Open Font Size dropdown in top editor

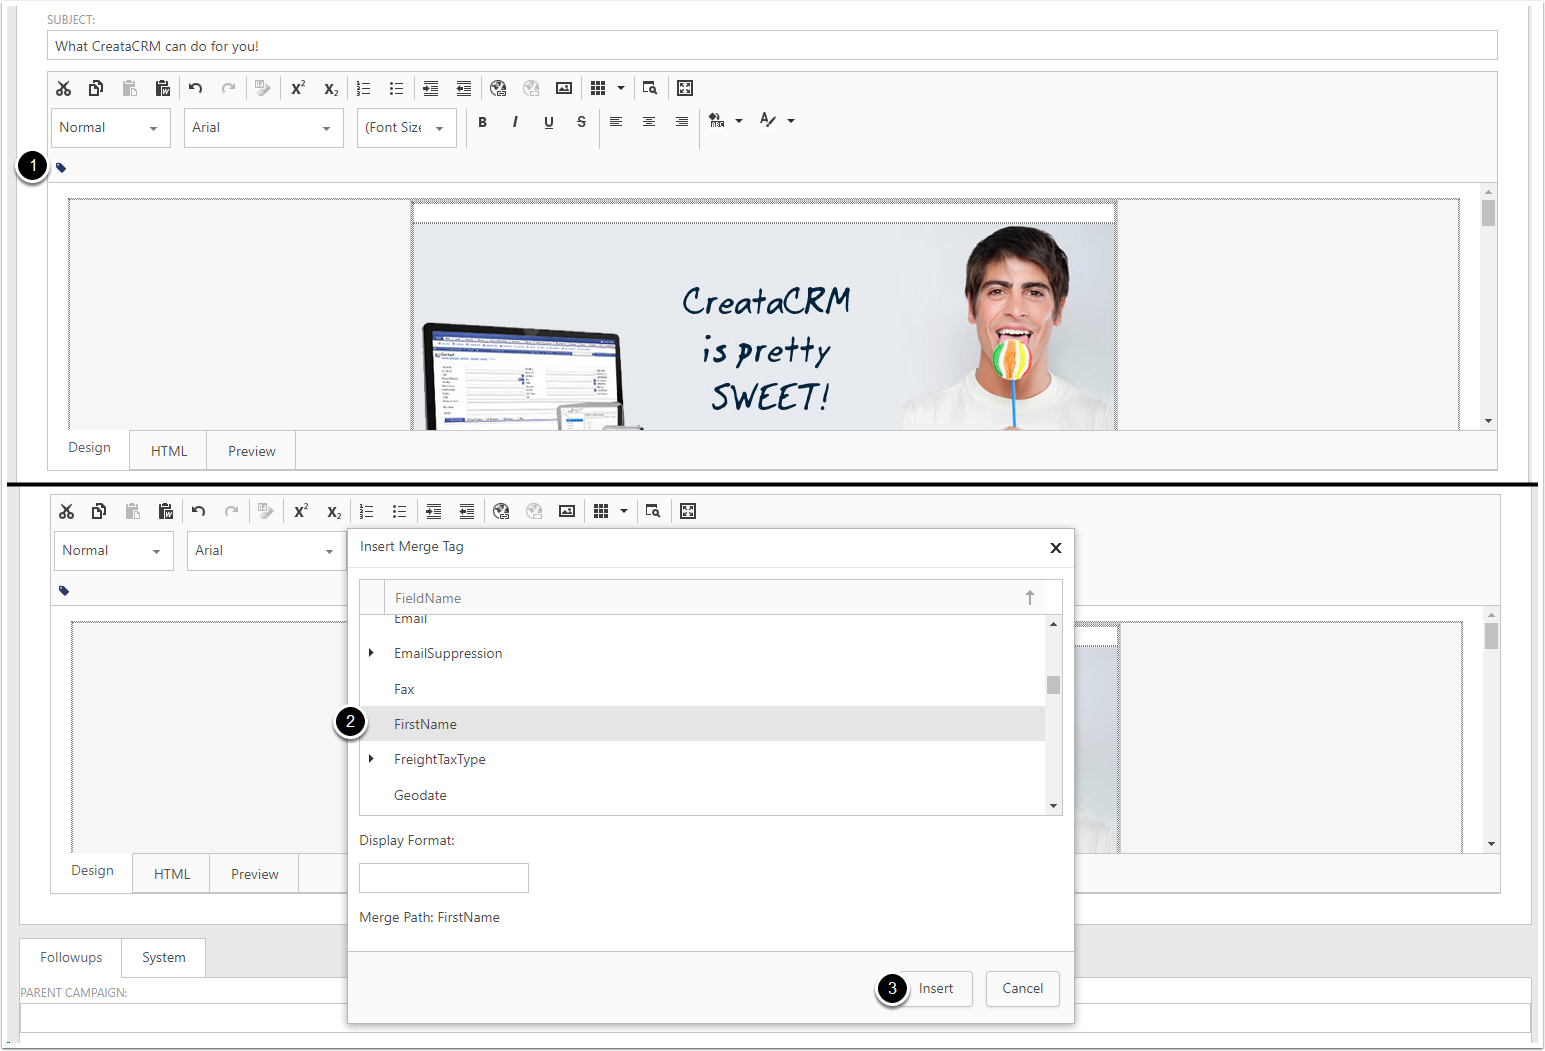click(x=407, y=128)
